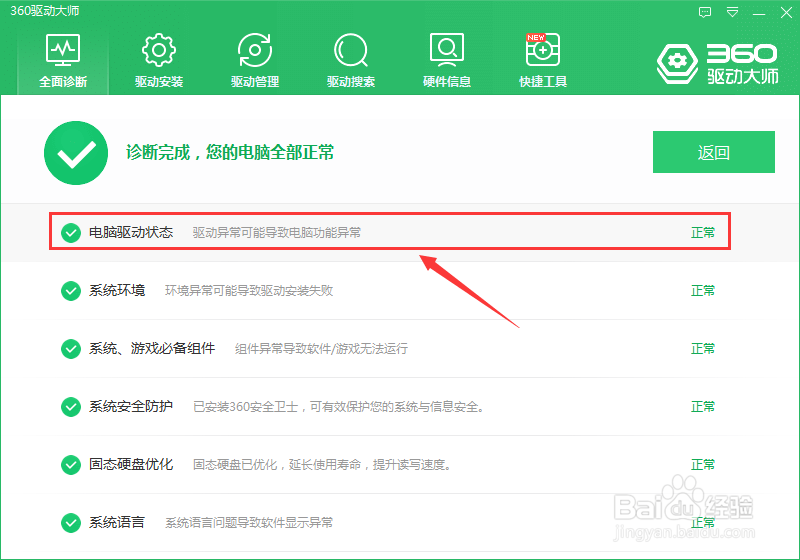This screenshot has height=560, width=800.
Task: Click the 诊断完成，您的电脑全部正常 heading
Action: coord(230,152)
